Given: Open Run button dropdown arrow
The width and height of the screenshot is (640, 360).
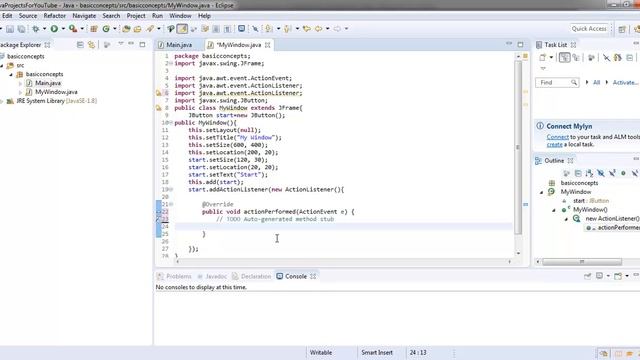Looking at the screenshot, I should (63, 29).
